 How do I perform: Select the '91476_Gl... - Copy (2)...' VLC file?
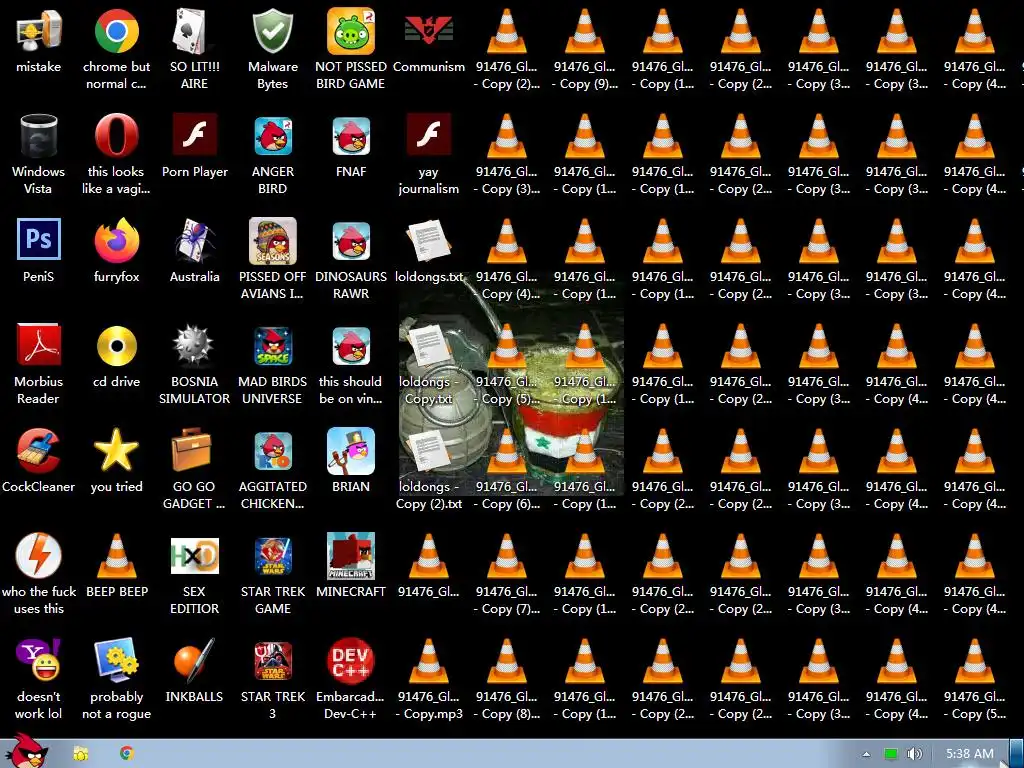(x=507, y=31)
